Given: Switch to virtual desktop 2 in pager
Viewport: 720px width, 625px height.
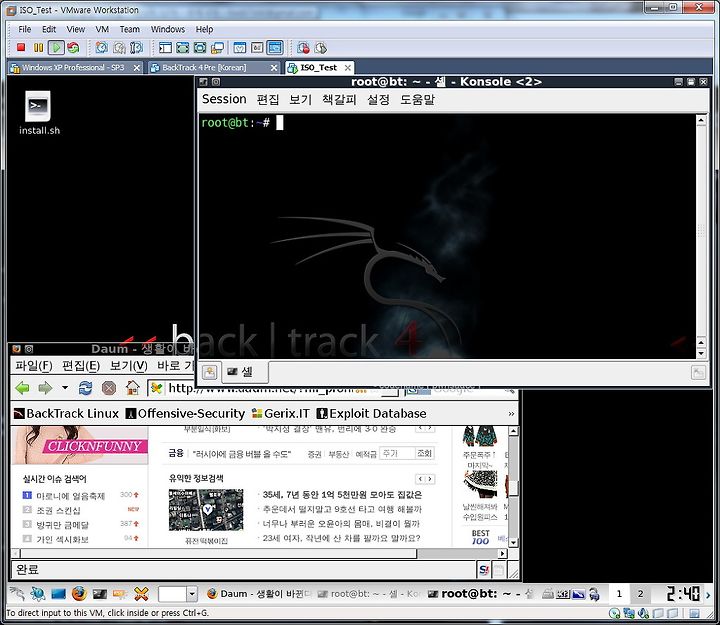Looking at the screenshot, I should coord(641,594).
